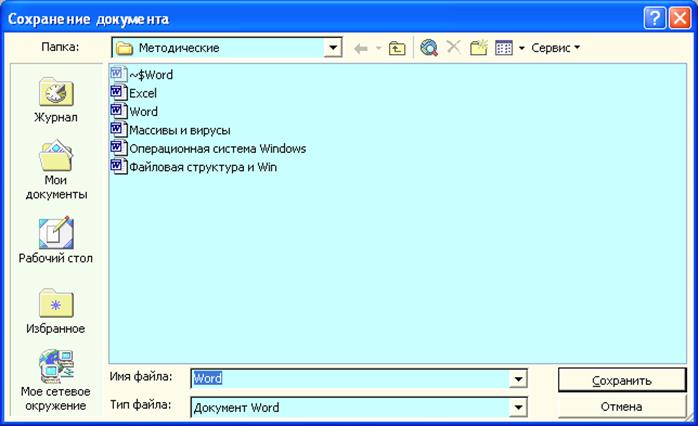698x426 pixels.
Task: Click the Сохранить button
Action: click(621, 381)
